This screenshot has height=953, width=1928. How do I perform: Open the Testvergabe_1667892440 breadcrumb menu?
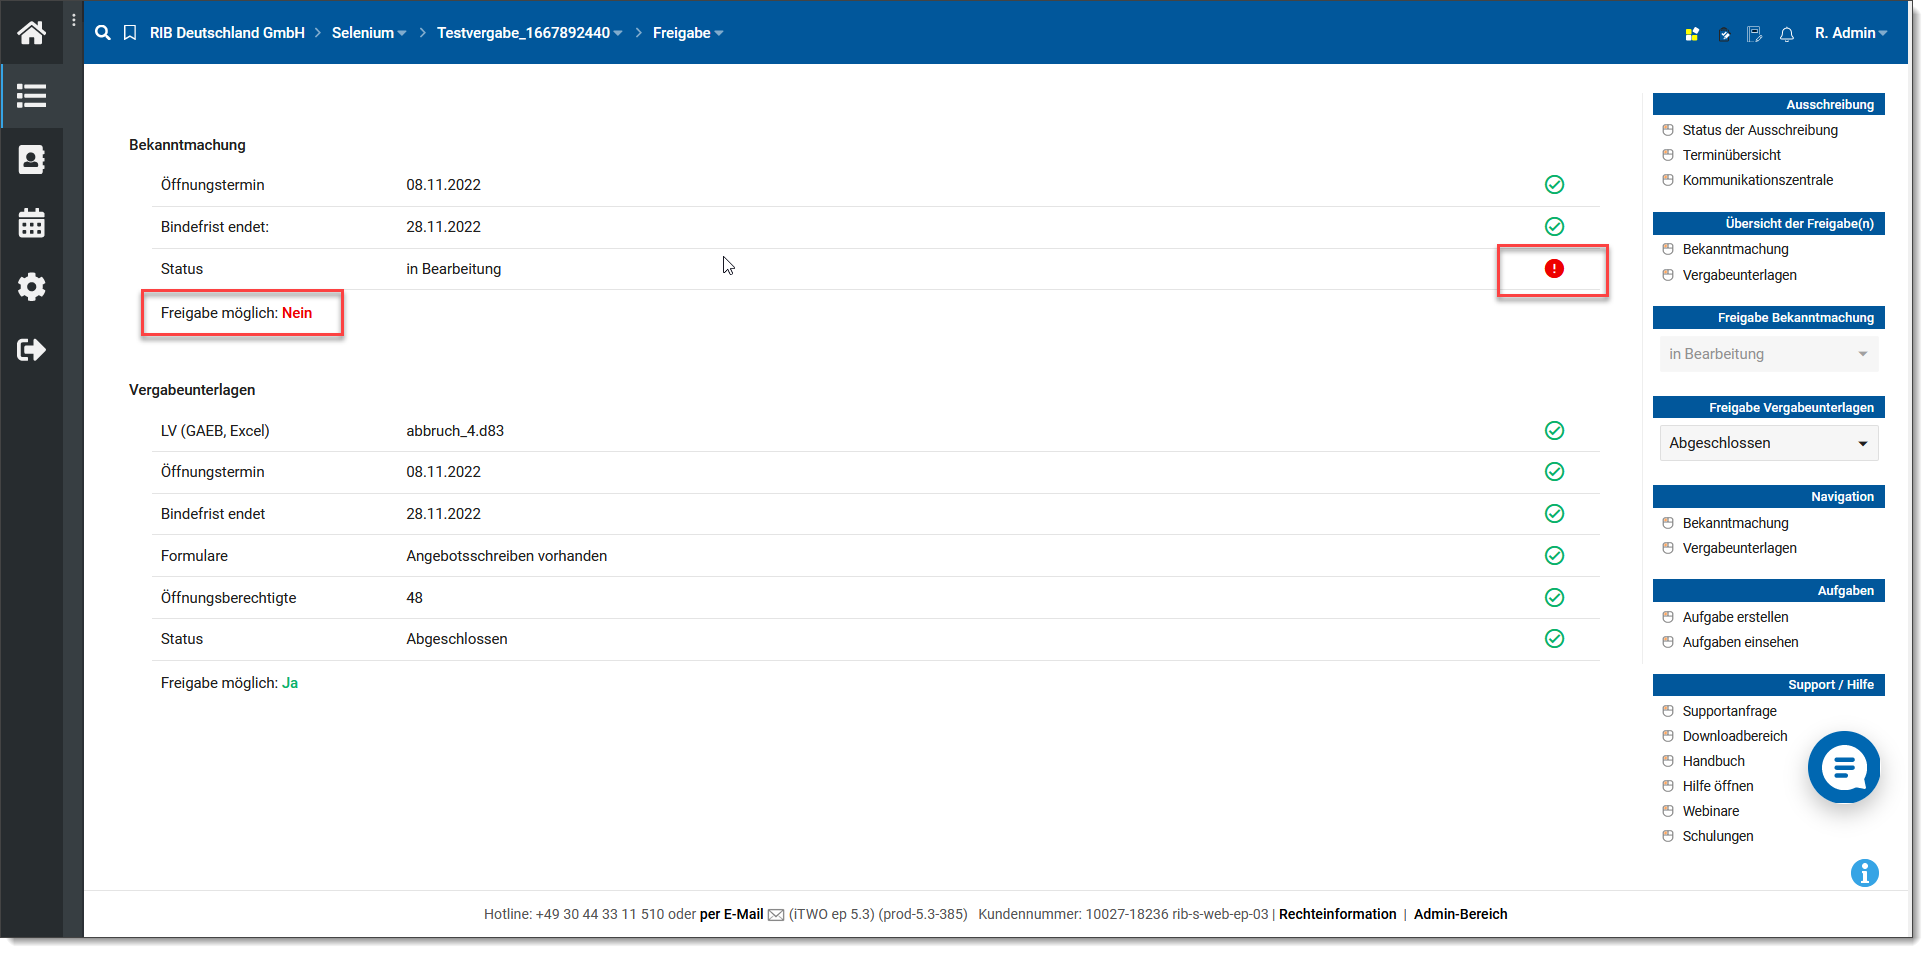pos(529,33)
